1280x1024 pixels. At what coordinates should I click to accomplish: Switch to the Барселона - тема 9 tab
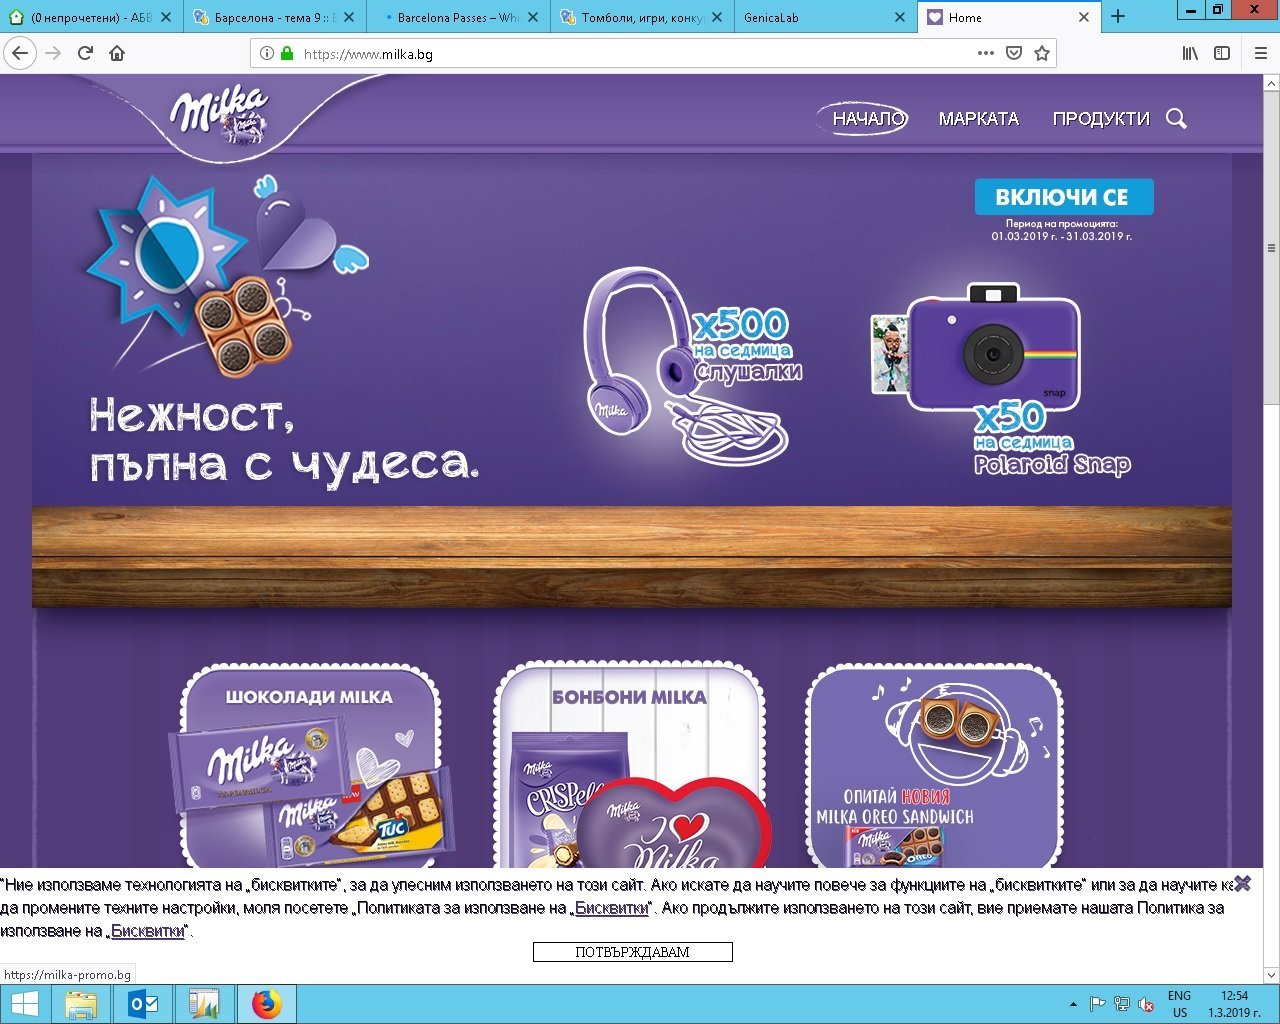274,17
